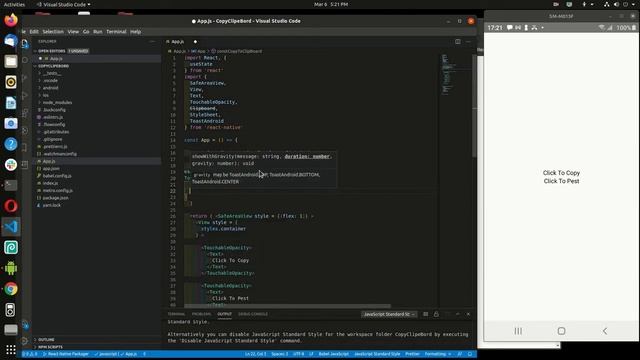The height and width of the screenshot is (360, 640).
Task: Click notifications bell in status bar
Action: [x=470, y=354]
